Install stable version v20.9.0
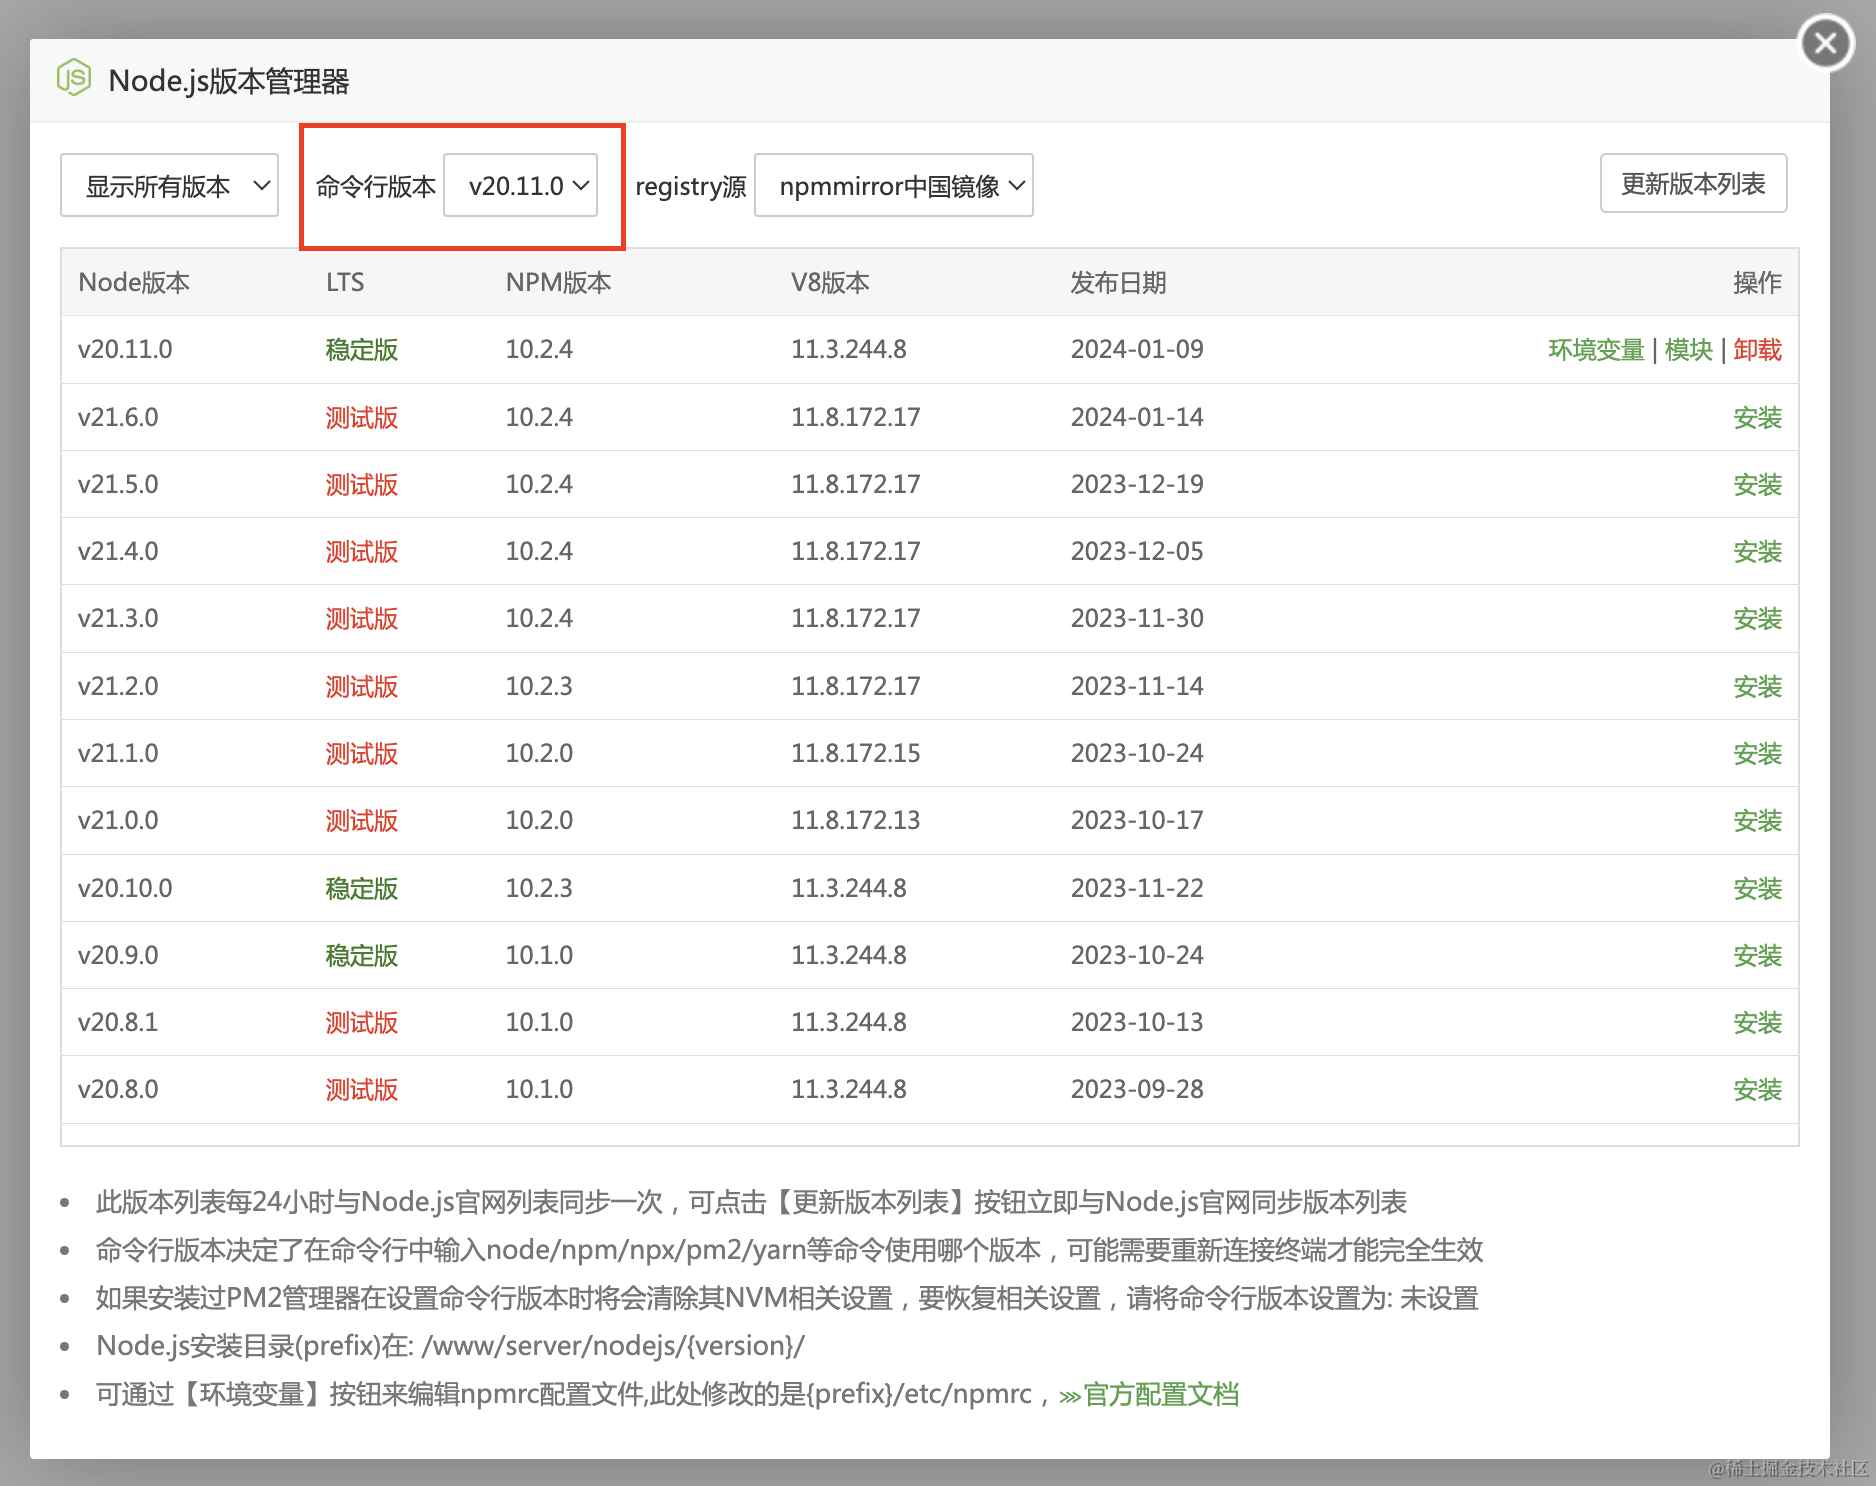Image resolution: width=1876 pixels, height=1486 pixels. (x=1758, y=955)
